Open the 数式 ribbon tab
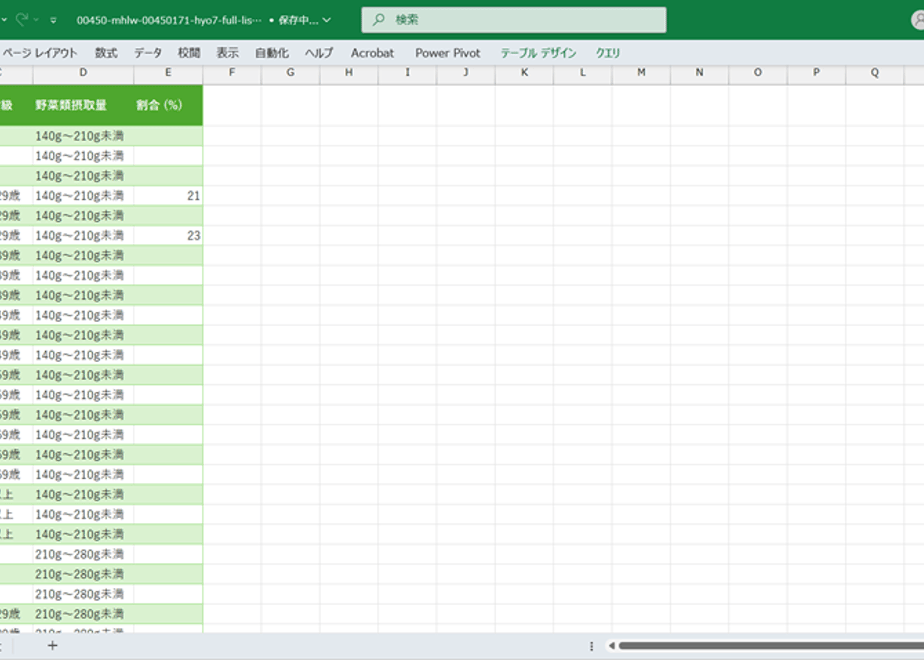Image resolution: width=924 pixels, height=660 pixels. [x=106, y=53]
